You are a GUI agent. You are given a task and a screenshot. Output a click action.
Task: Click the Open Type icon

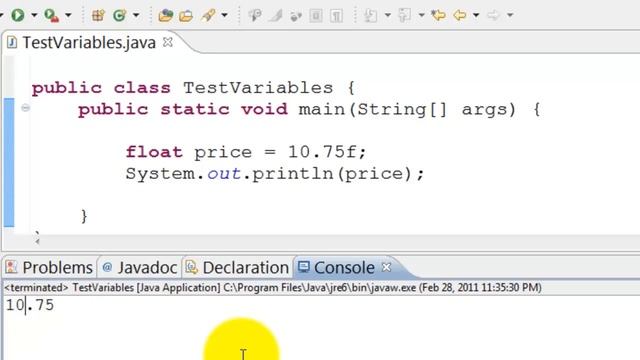165,15
